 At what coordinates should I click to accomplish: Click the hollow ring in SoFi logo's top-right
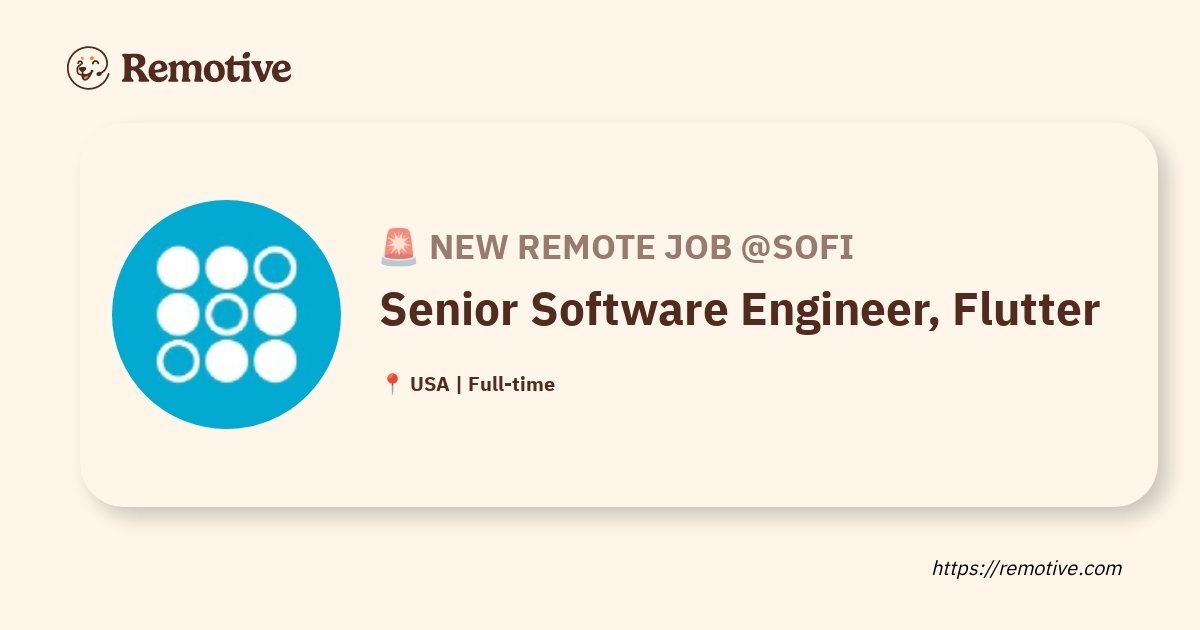pos(275,267)
